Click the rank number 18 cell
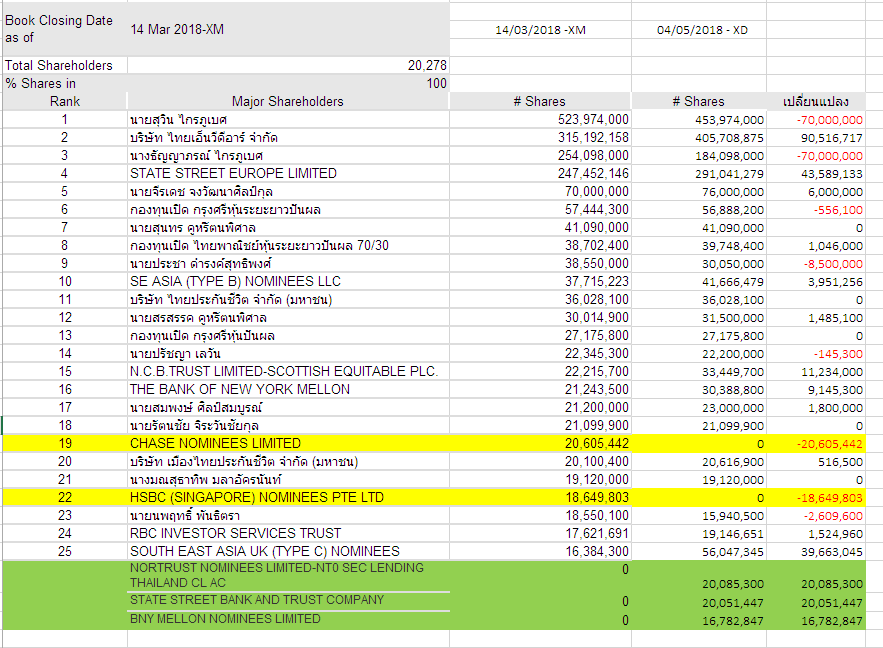Image resolution: width=883 pixels, height=648 pixels. (x=65, y=426)
